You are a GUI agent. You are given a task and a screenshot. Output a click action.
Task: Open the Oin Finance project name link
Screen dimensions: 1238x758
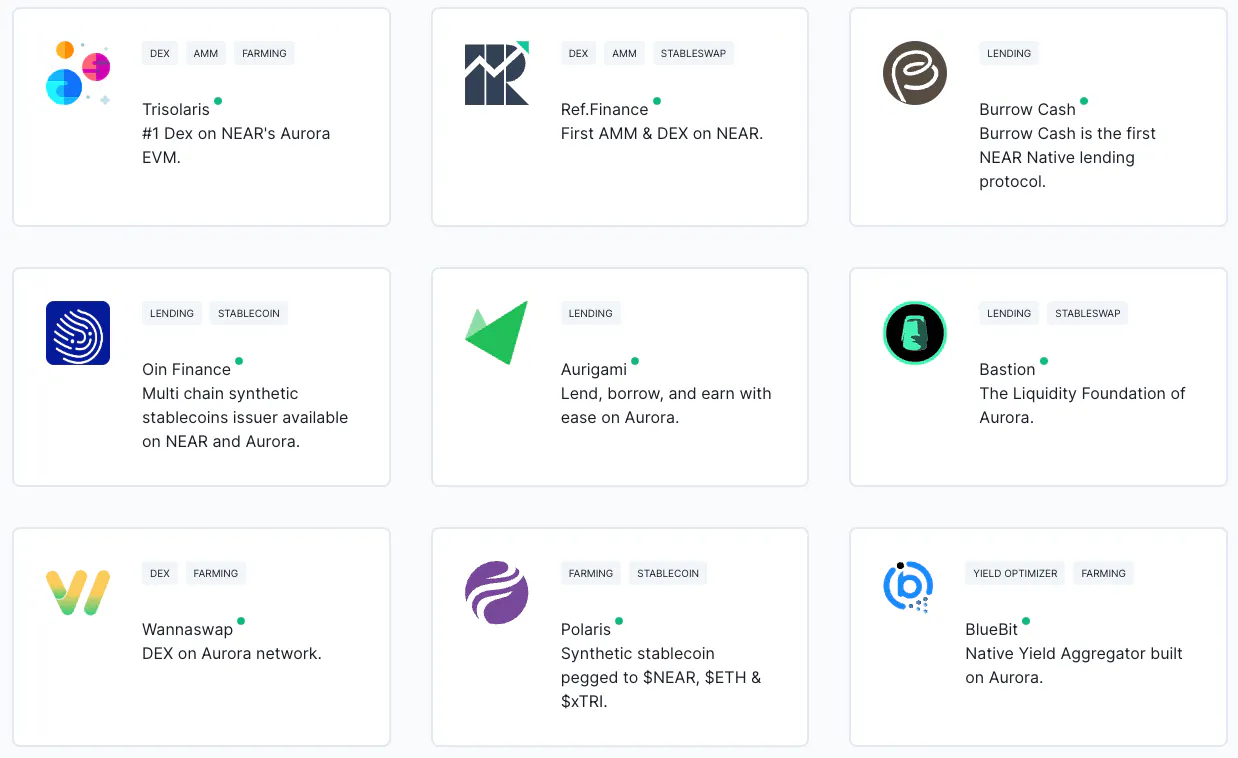click(x=186, y=370)
